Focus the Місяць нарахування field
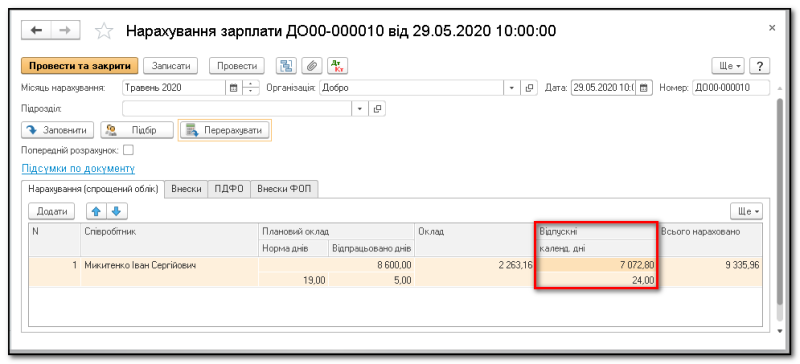Image resolution: width=800 pixels, height=364 pixels. pyautogui.click(x=174, y=88)
